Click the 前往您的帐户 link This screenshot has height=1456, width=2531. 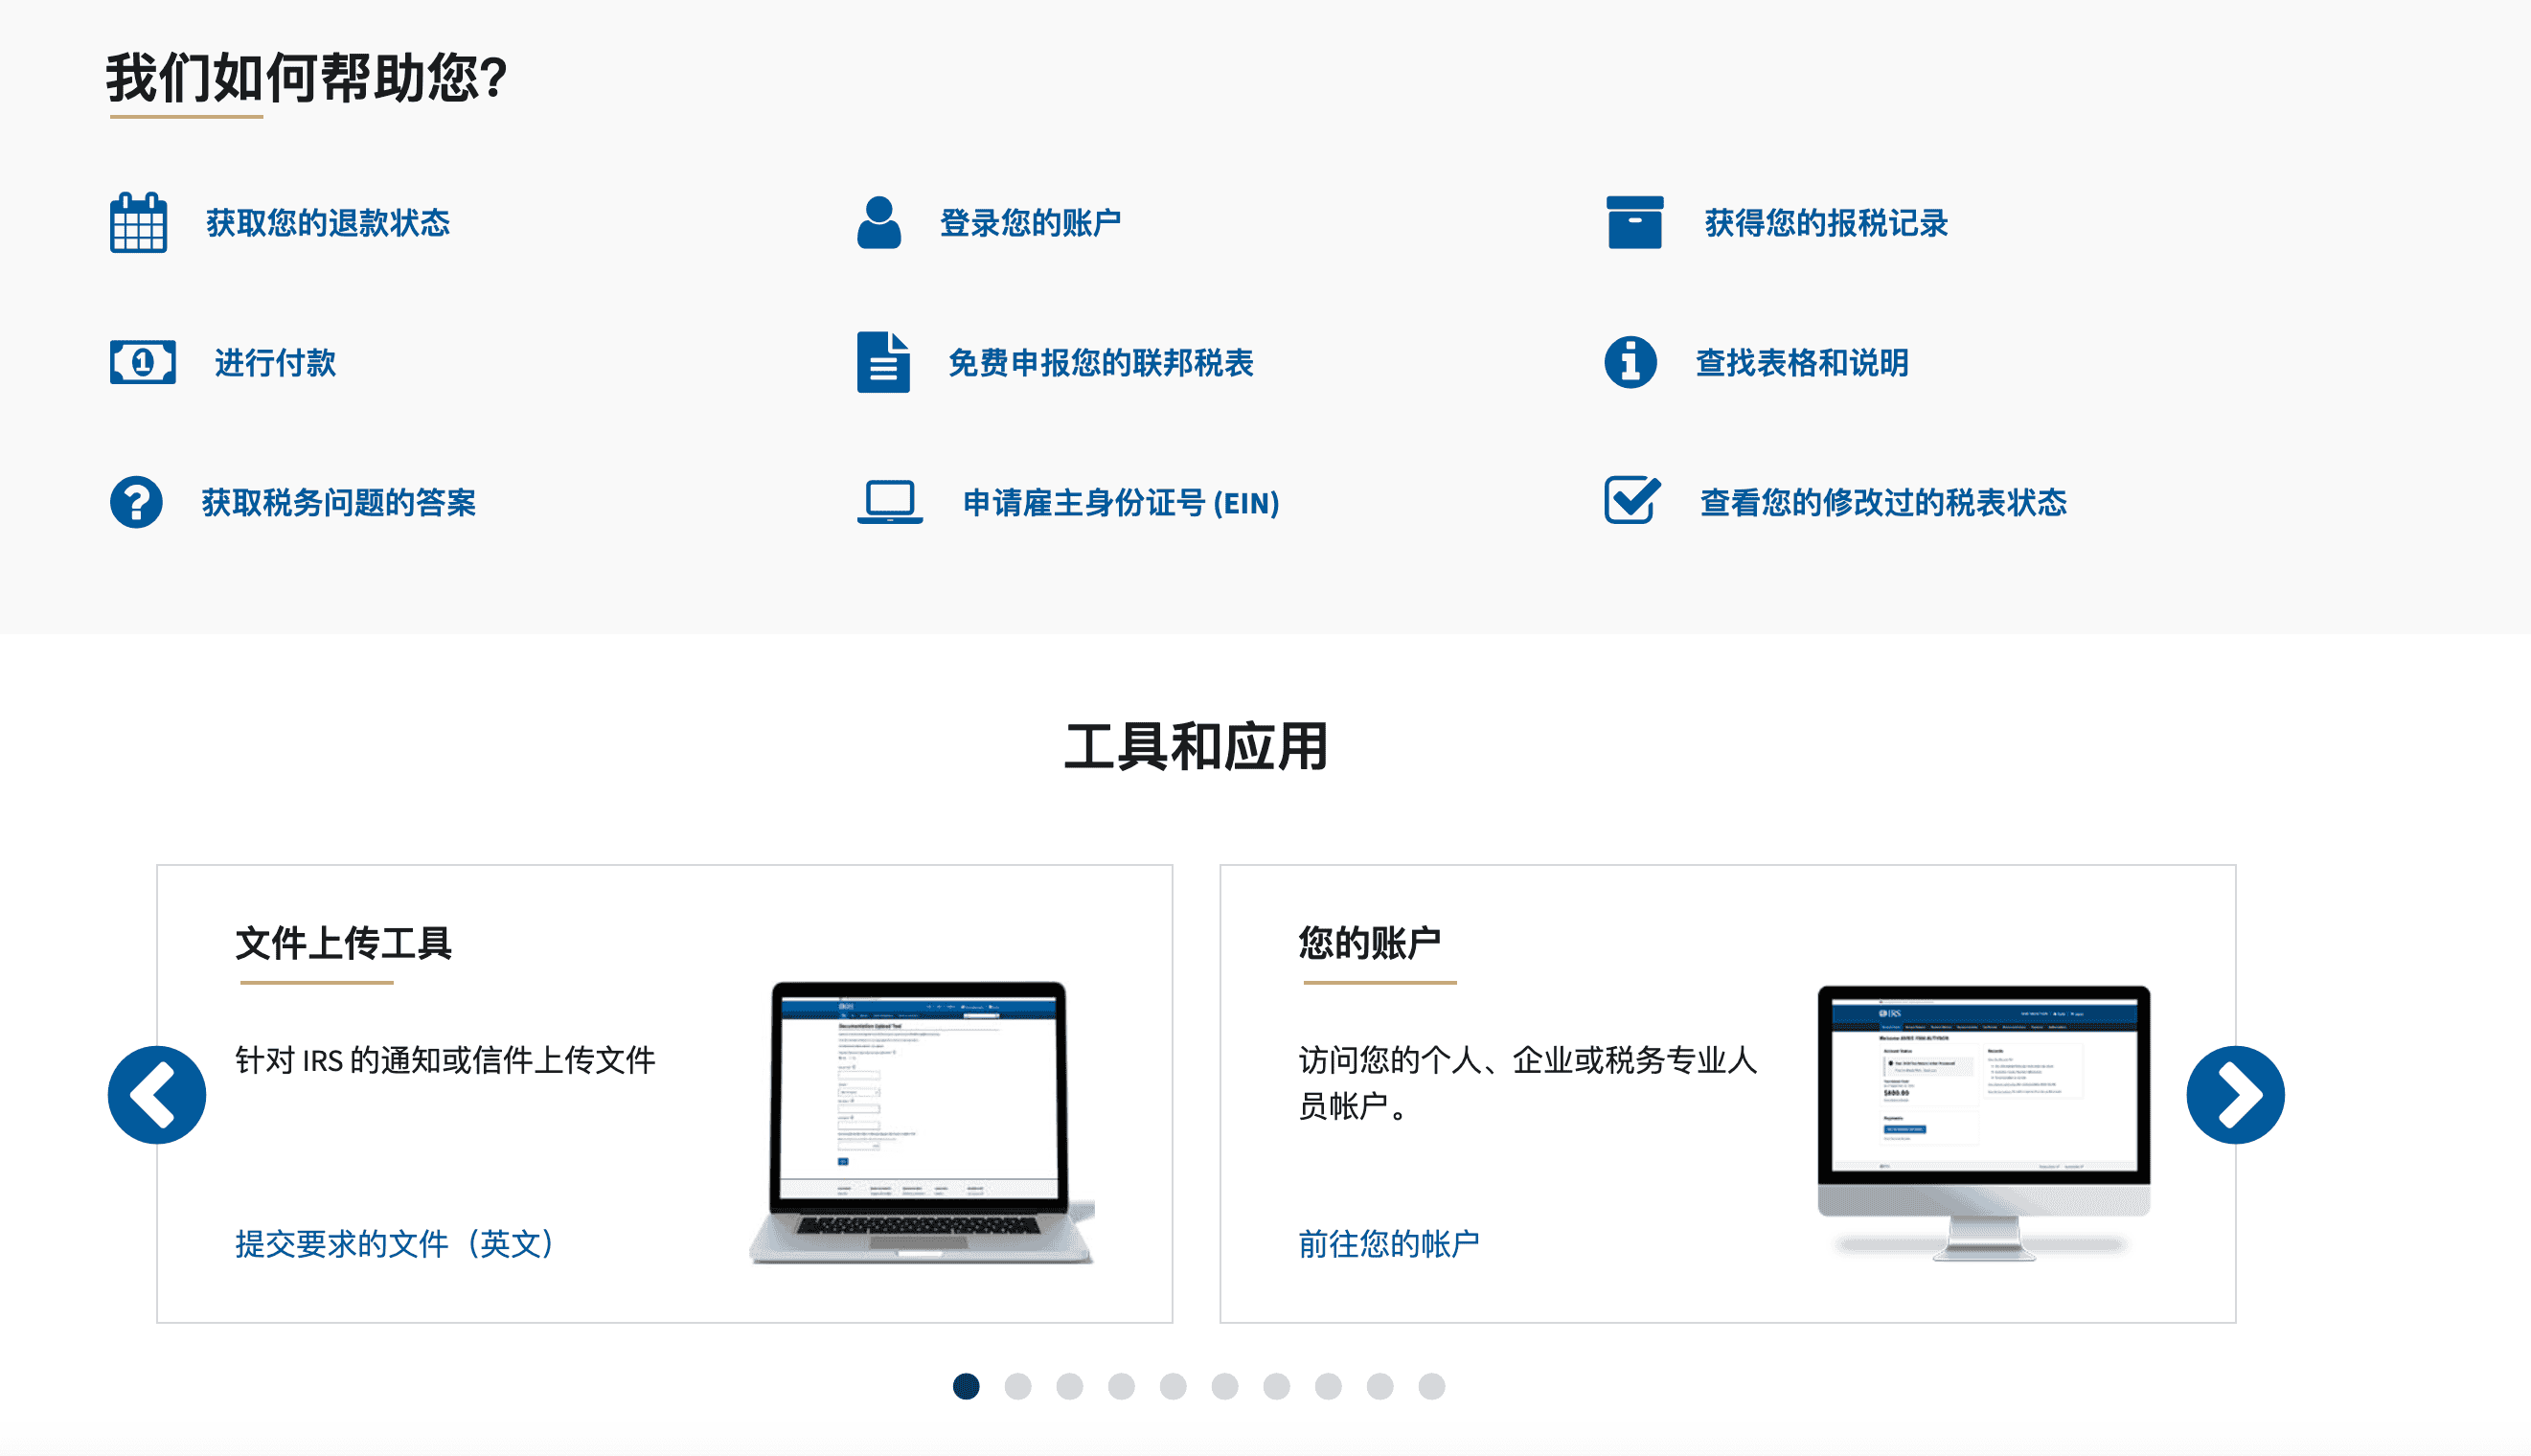click(x=1388, y=1243)
